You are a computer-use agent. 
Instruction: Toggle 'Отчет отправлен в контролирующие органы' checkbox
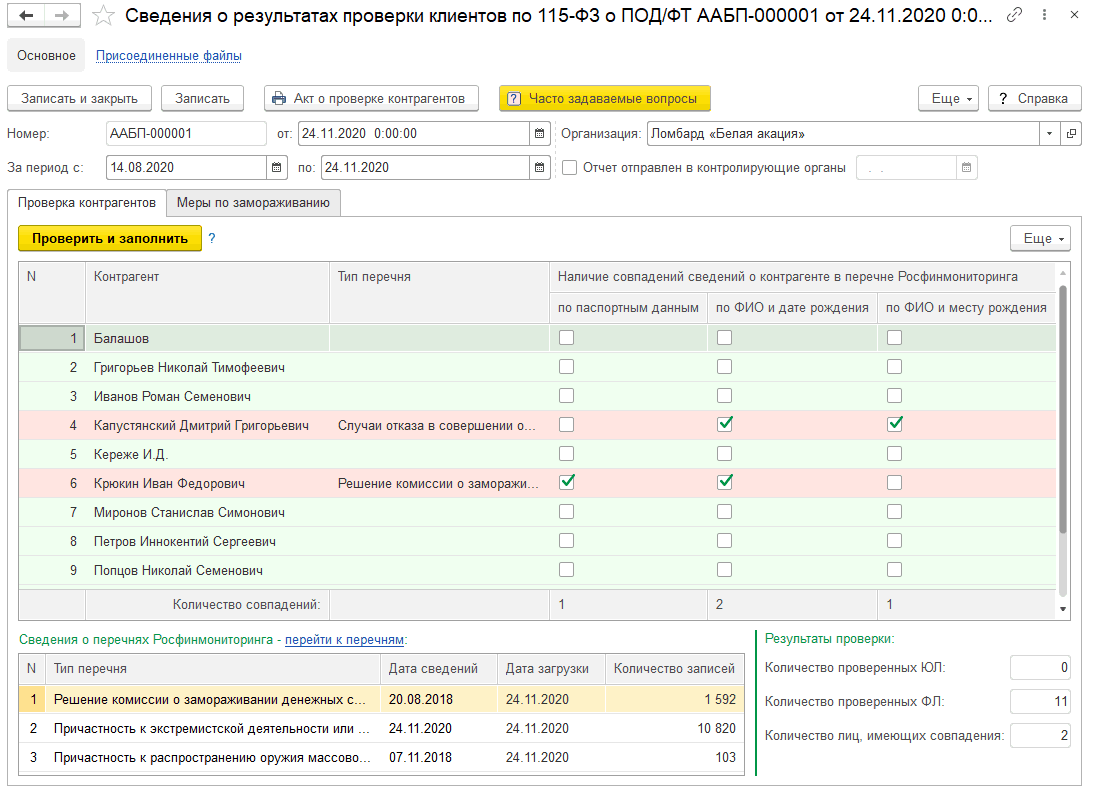570,167
